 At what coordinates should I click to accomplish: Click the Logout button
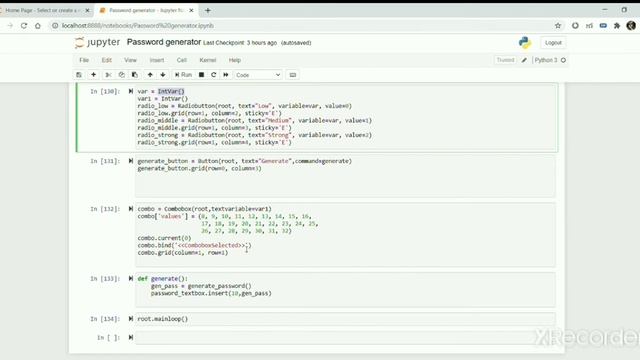tap(553, 42)
